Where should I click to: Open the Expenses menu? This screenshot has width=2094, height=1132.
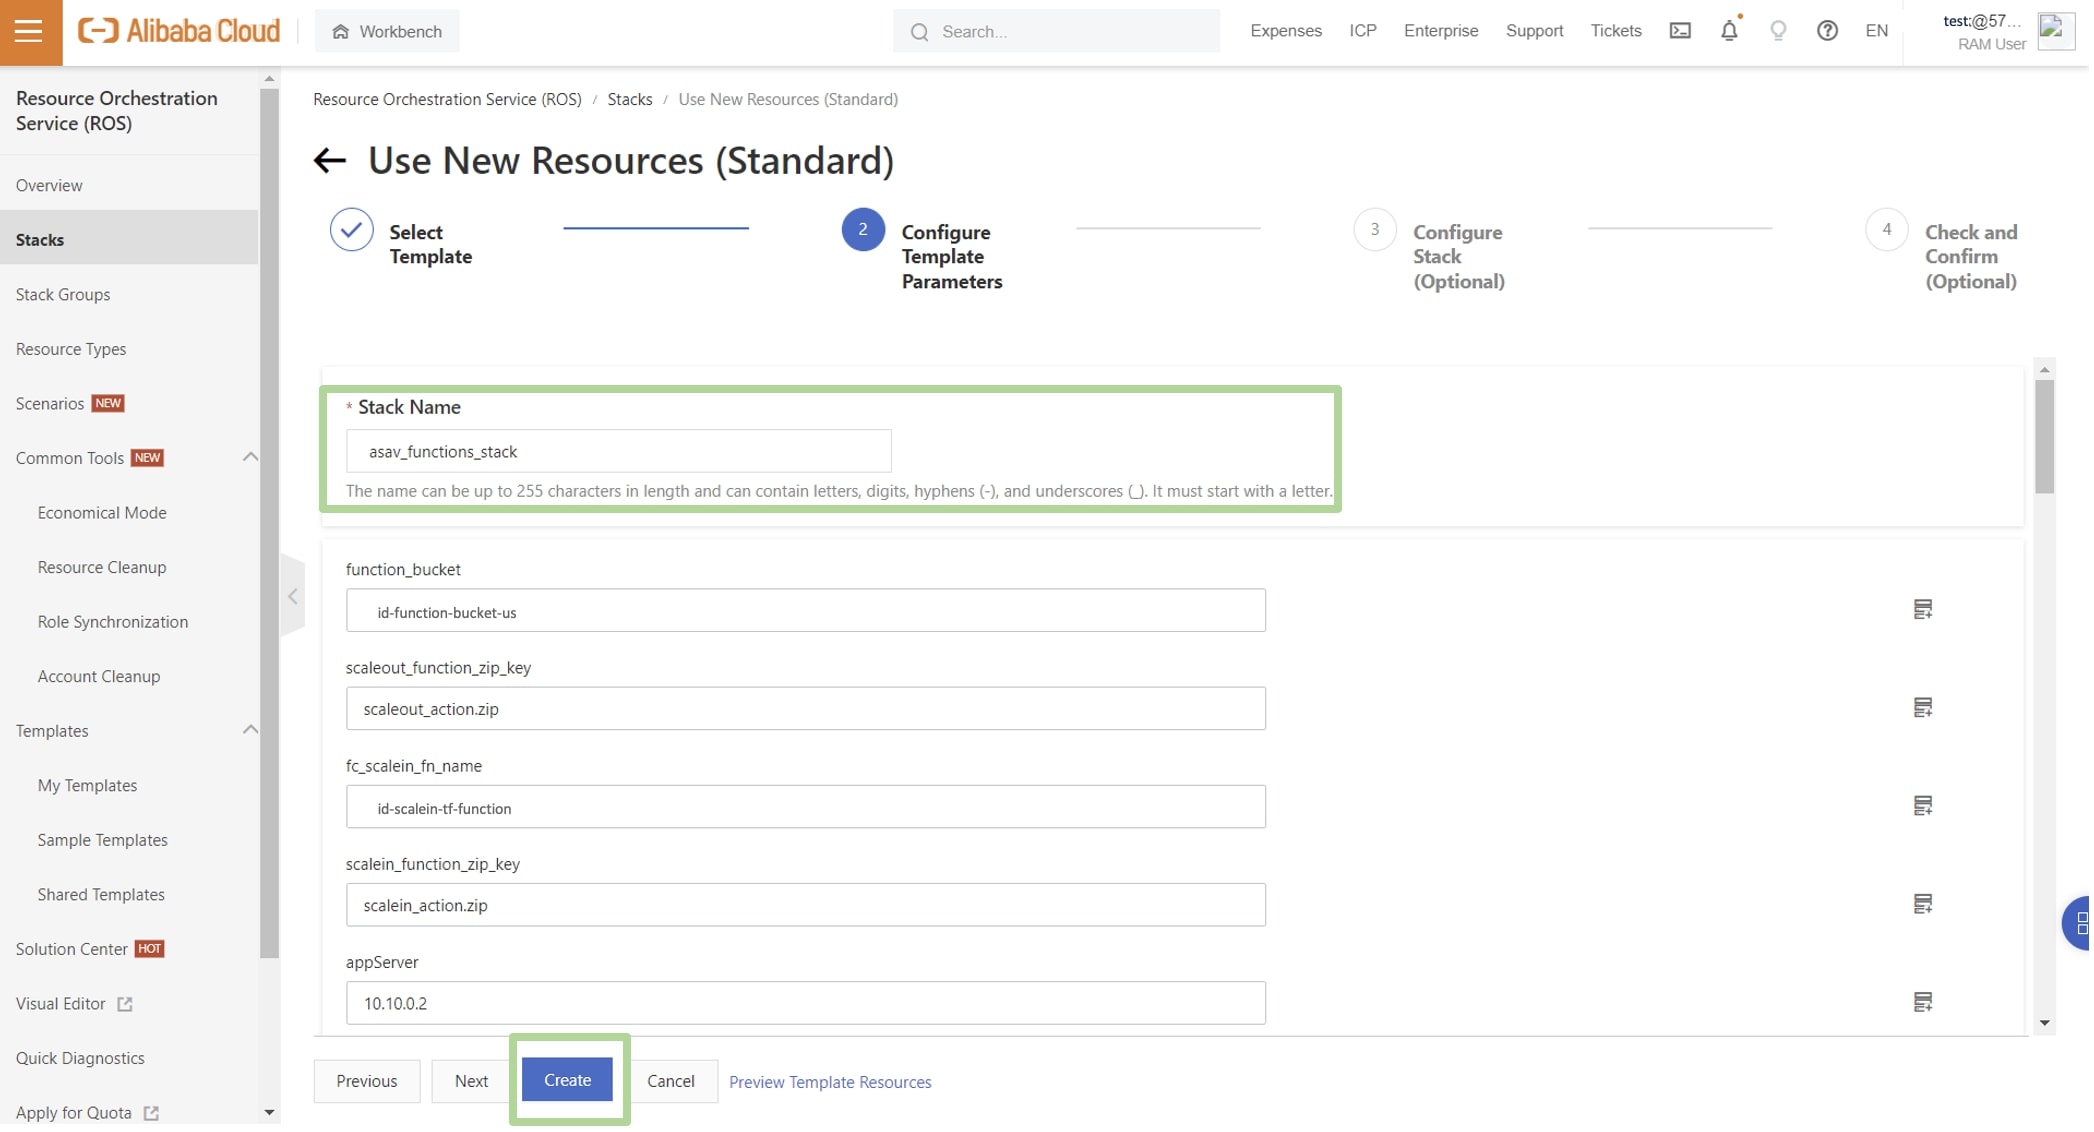click(1285, 31)
